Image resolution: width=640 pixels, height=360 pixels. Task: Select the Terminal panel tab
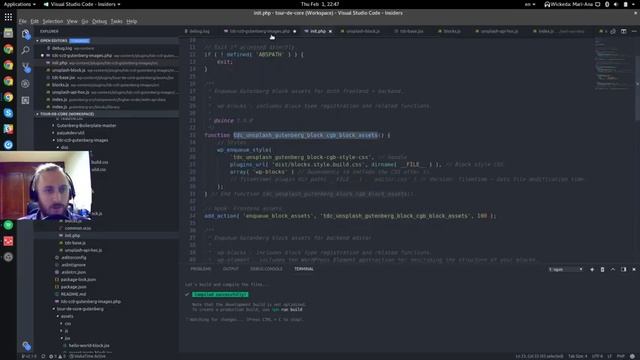click(x=304, y=269)
